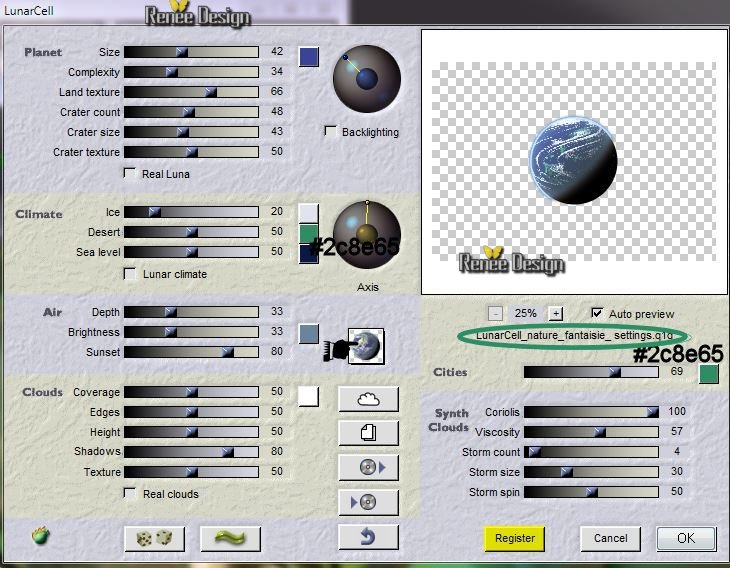Click the Sea level slider
The image size is (730, 568).
coord(191,252)
